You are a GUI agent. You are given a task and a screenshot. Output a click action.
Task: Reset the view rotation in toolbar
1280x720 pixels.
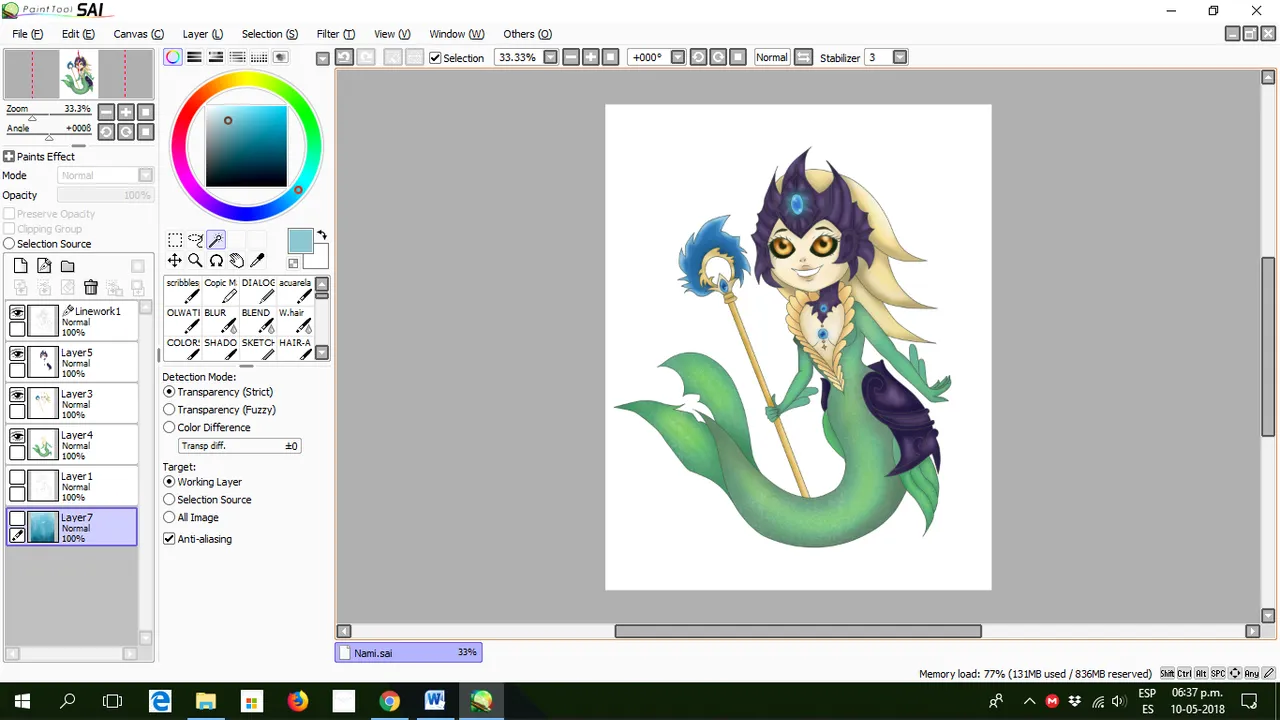click(738, 57)
